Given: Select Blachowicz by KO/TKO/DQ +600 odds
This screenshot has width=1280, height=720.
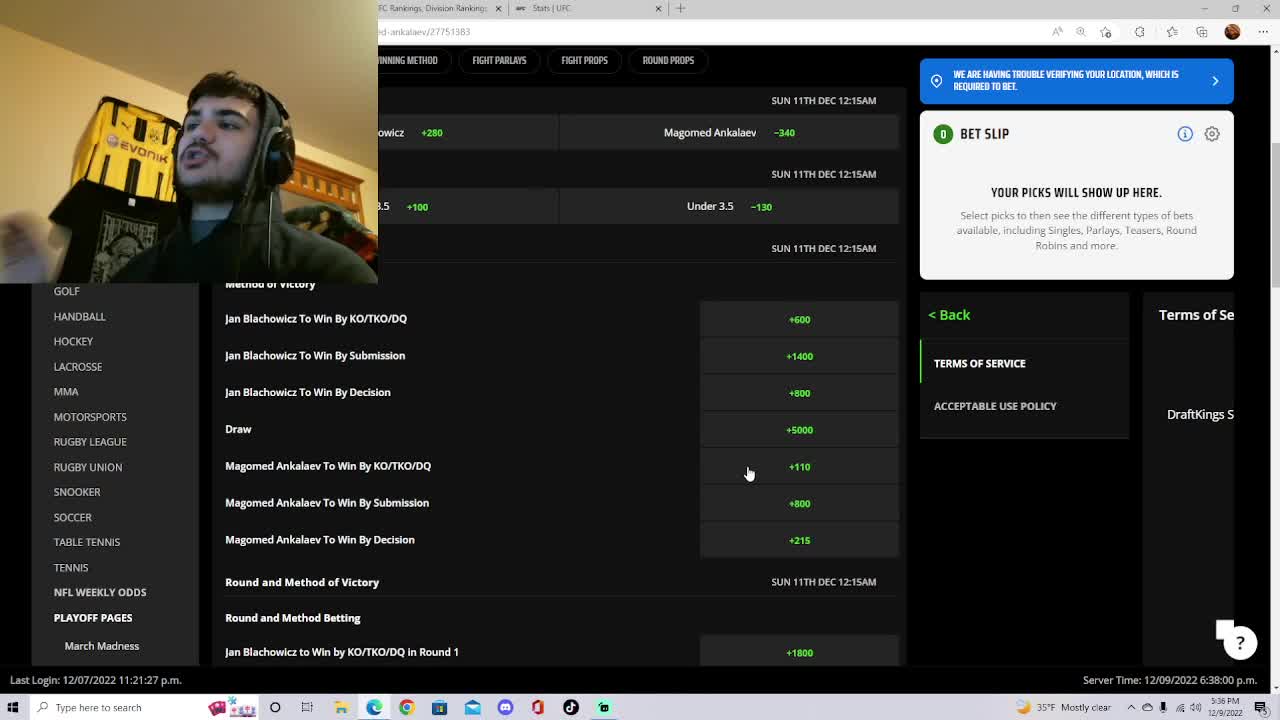Looking at the screenshot, I should click(x=799, y=319).
